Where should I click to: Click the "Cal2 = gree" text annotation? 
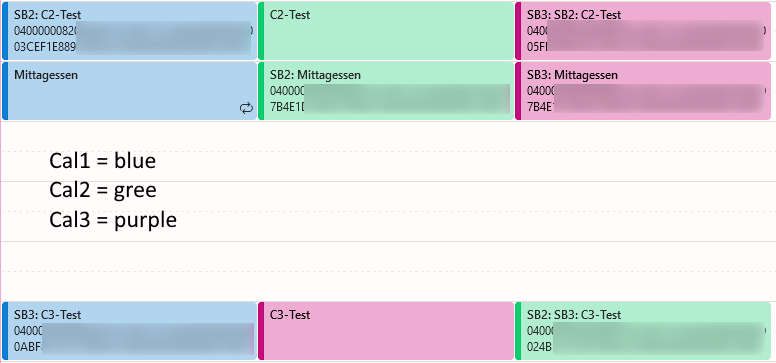click(x=103, y=190)
